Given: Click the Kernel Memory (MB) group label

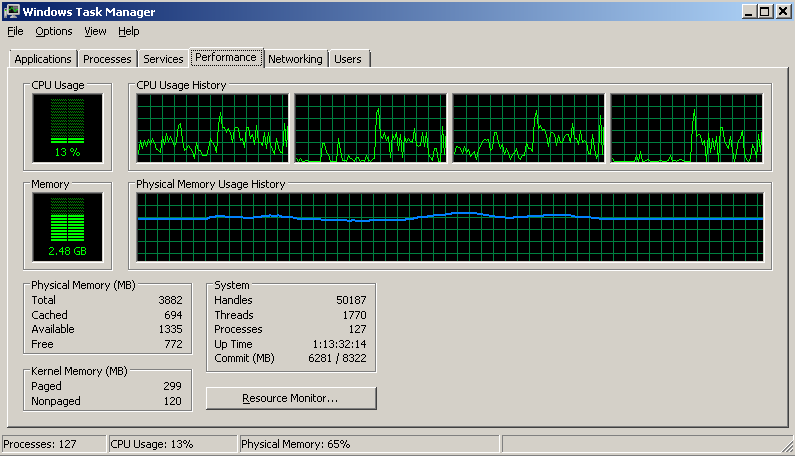Looking at the screenshot, I should tap(79, 371).
